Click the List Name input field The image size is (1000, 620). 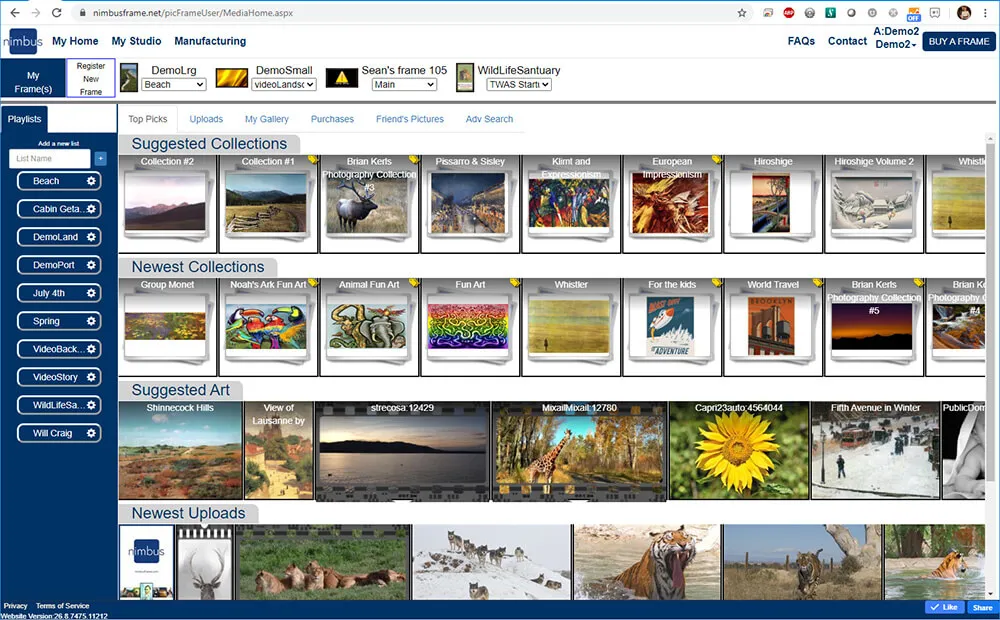point(50,158)
